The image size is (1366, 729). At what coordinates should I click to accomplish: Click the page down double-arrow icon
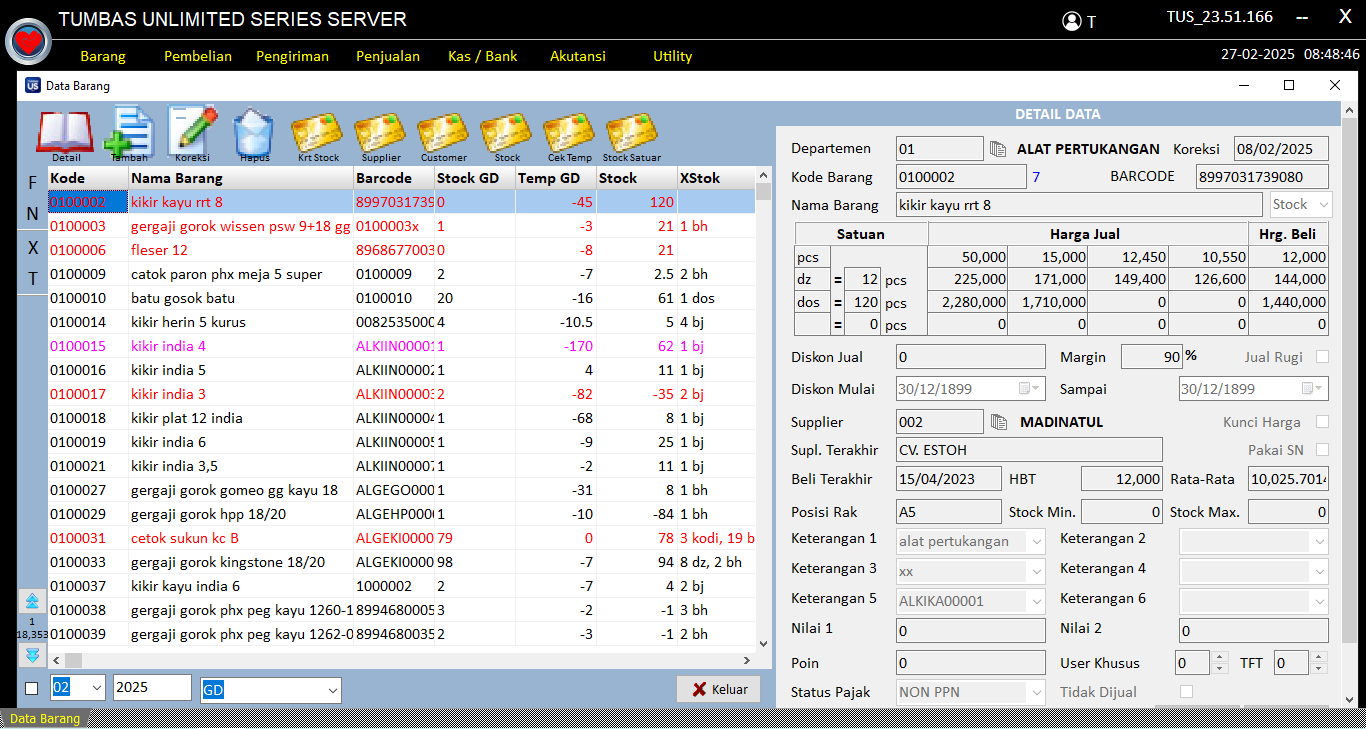point(32,654)
